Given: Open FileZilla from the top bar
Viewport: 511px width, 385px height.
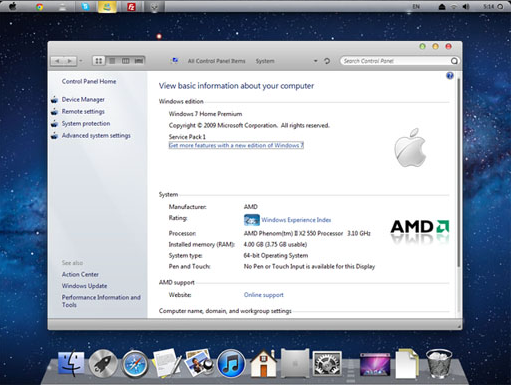Looking at the screenshot, I should 131,7.
